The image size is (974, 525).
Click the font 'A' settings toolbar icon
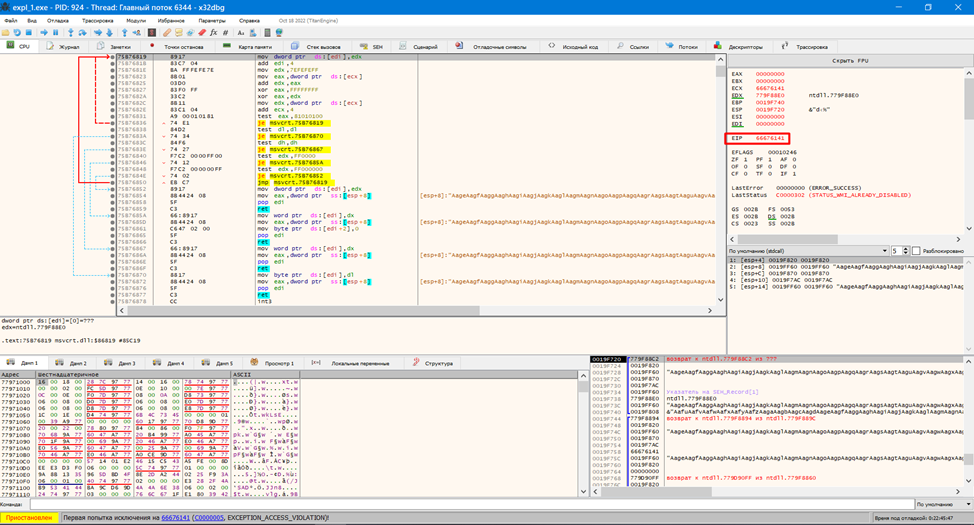pyautogui.click(x=240, y=33)
